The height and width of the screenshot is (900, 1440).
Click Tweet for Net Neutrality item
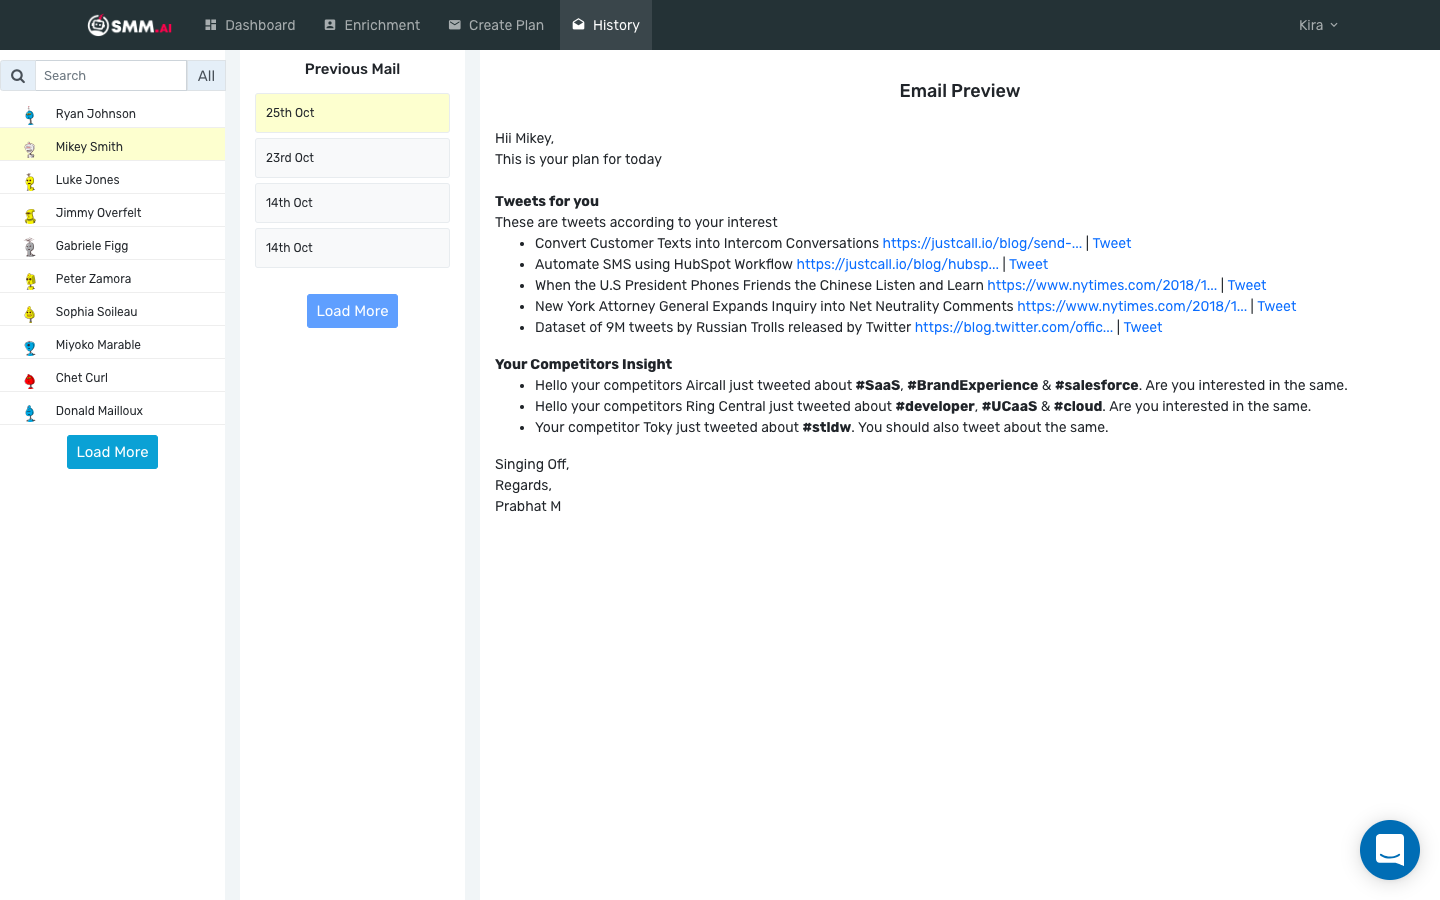click(1276, 306)
